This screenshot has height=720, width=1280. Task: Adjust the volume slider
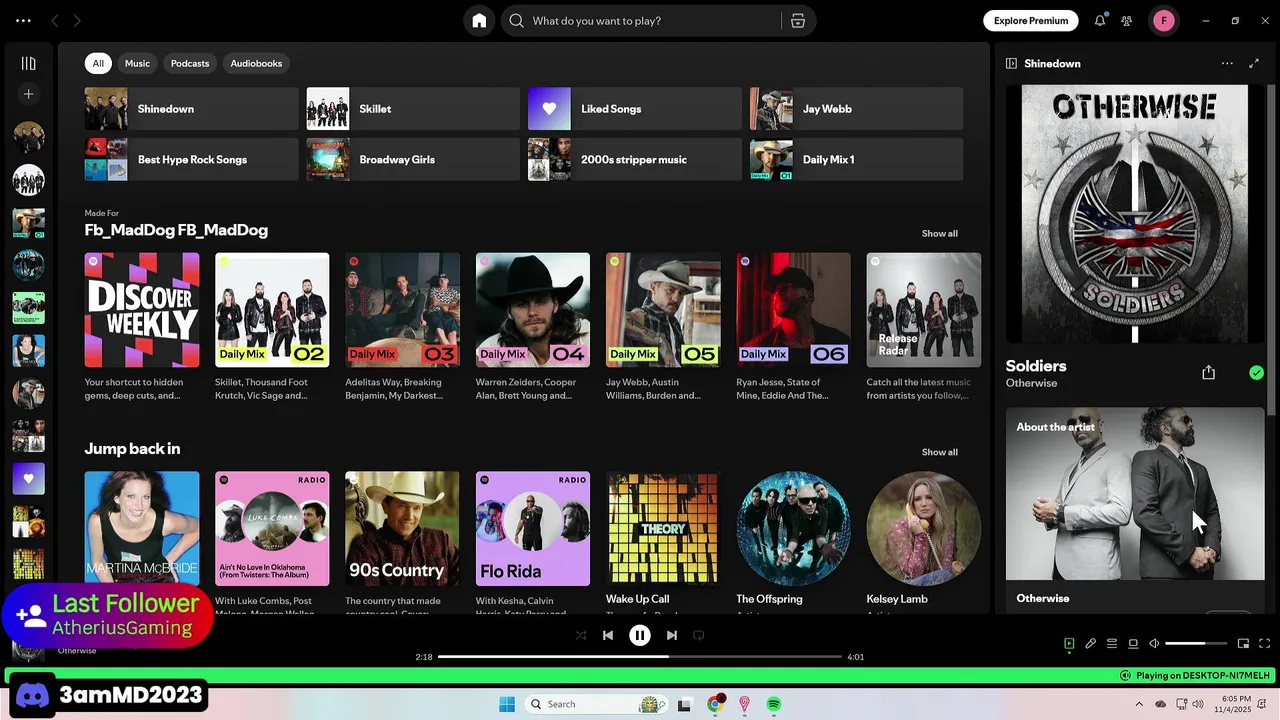pyautogui.click(x=1196, y=644)
